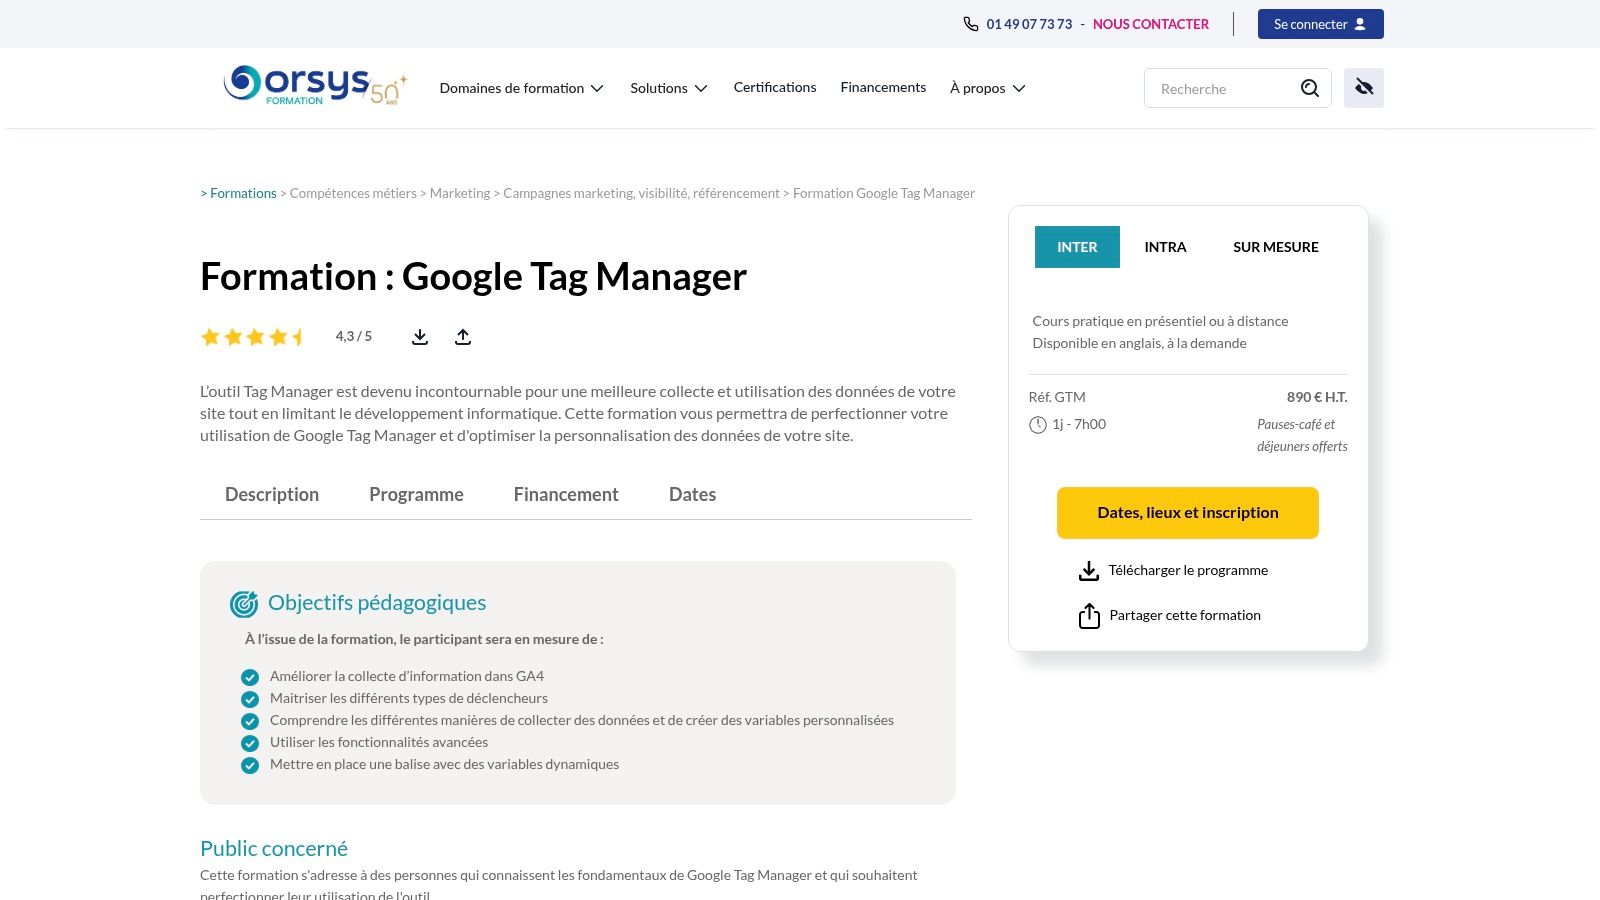Click the Se connecter button
The height and width of the screenshot is (900, 1600).
click(x=1320, y=24)
